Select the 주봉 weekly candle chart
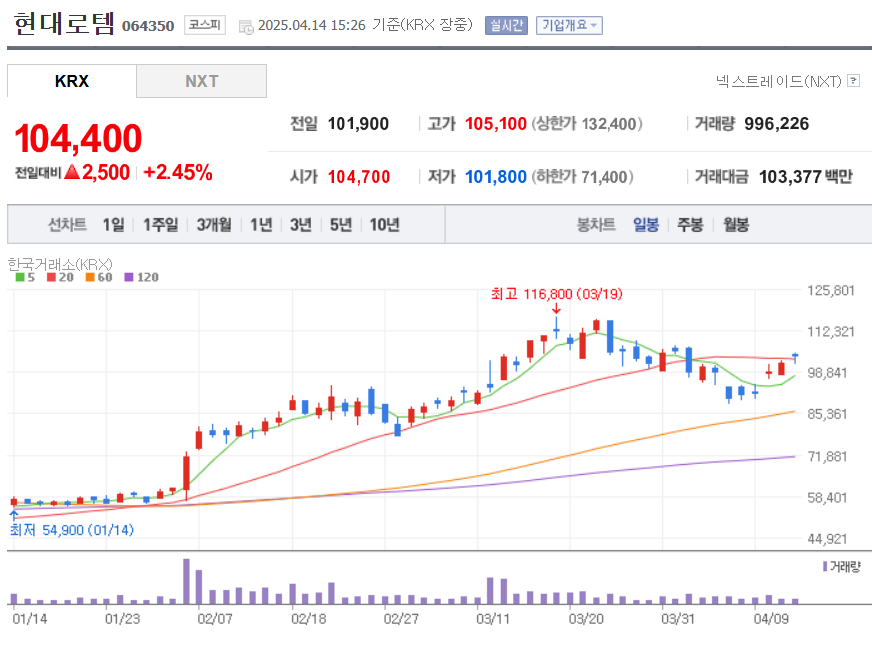Image resolution: width=872 pixels, height=646 pixels. [690, 225]
